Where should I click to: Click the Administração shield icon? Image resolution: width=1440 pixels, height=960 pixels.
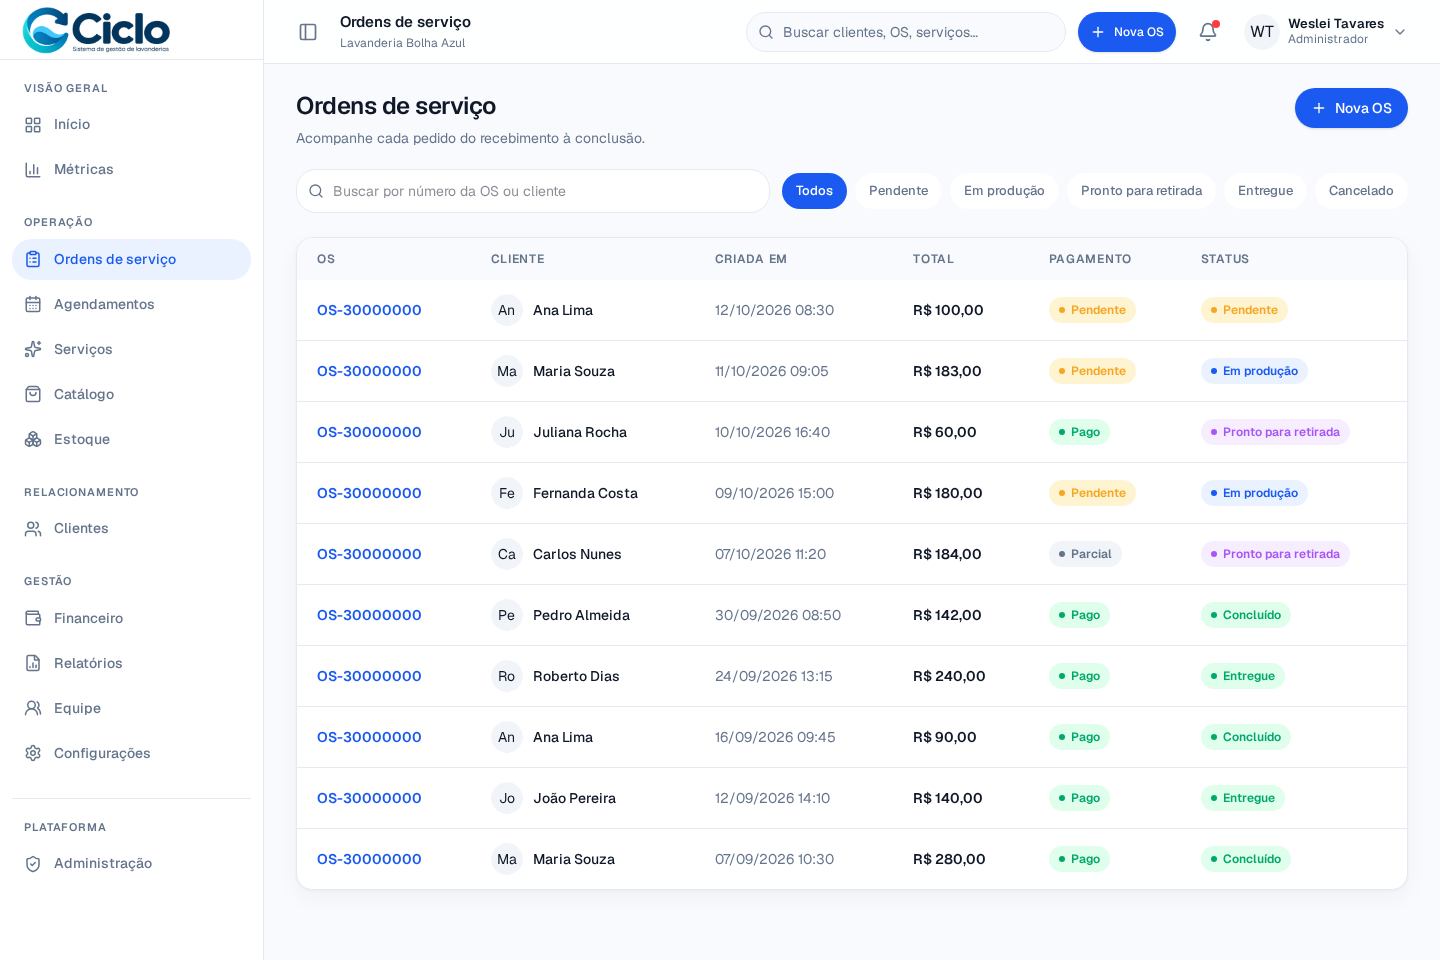tap(33, 863)
